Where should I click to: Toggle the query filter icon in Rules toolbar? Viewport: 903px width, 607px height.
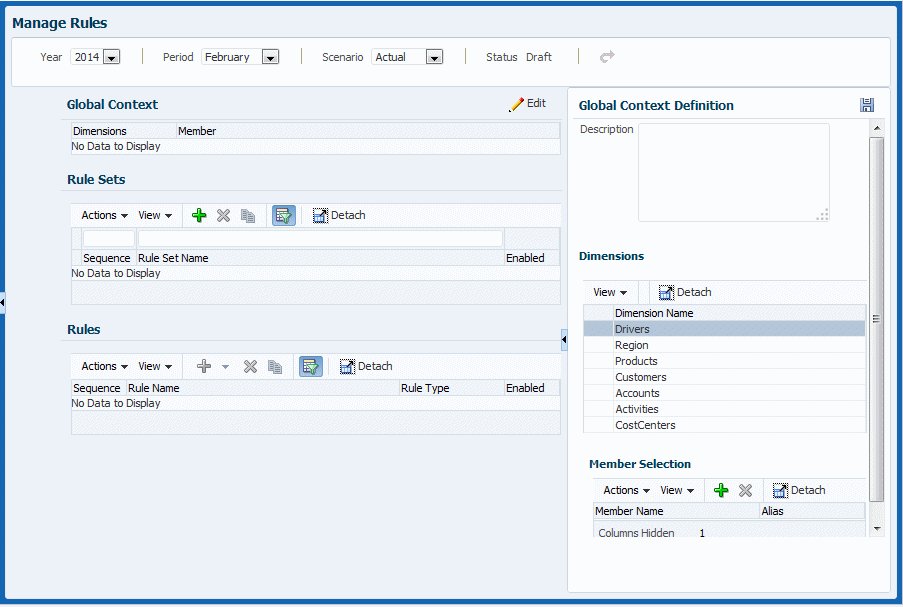pos(311,366)
